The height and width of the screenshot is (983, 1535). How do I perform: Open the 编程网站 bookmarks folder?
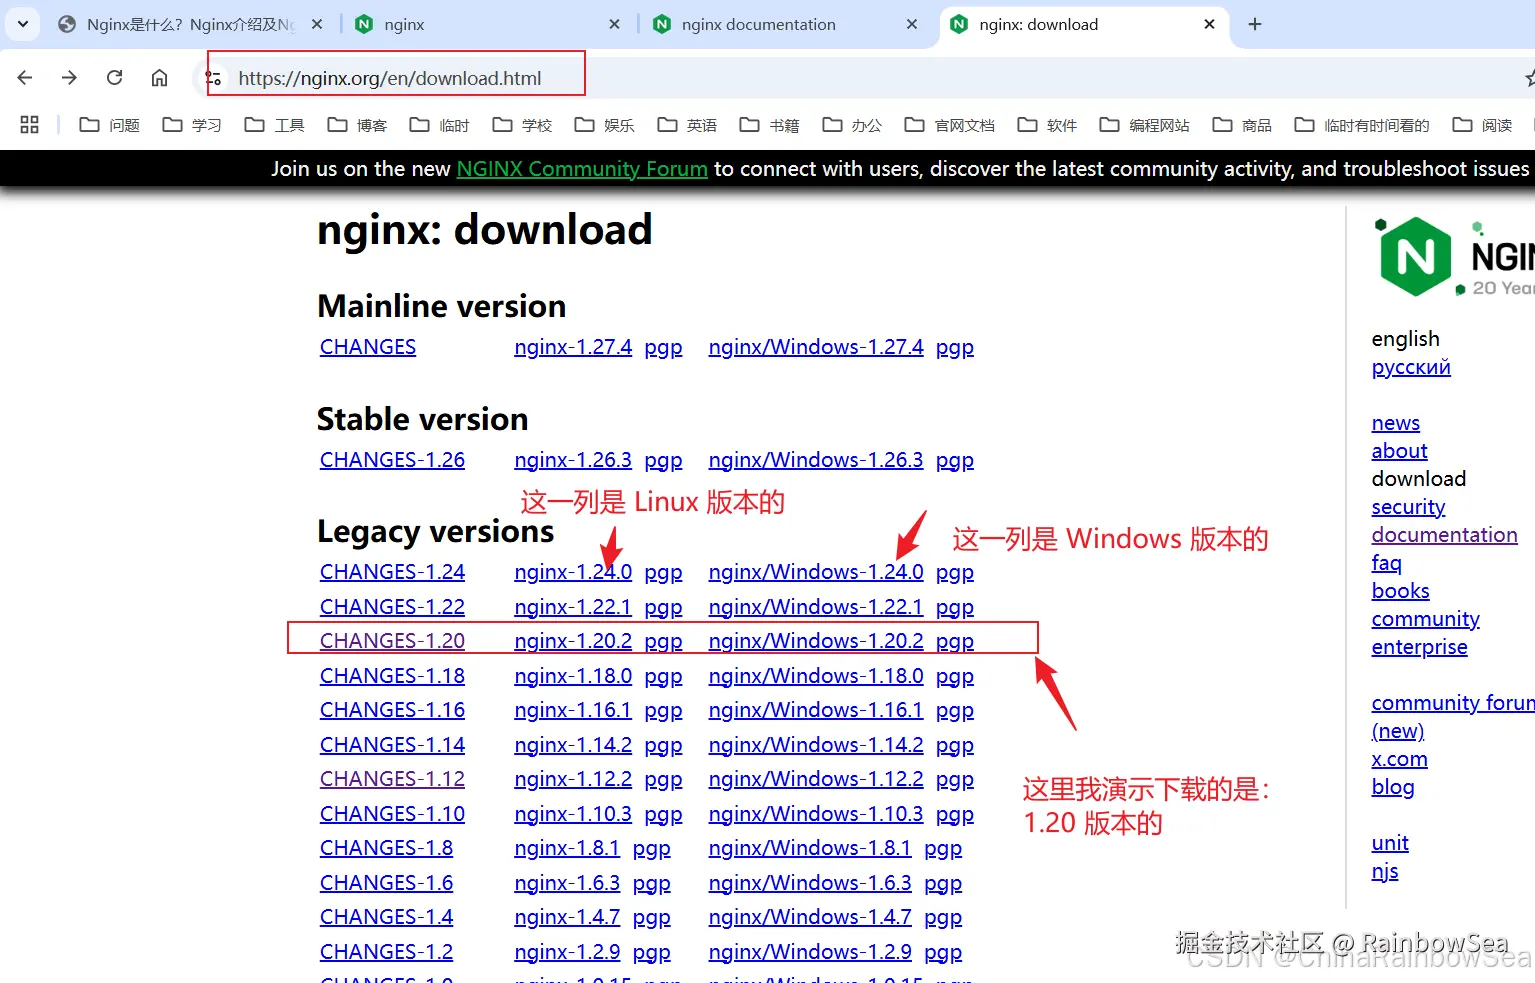(1145, 125)
